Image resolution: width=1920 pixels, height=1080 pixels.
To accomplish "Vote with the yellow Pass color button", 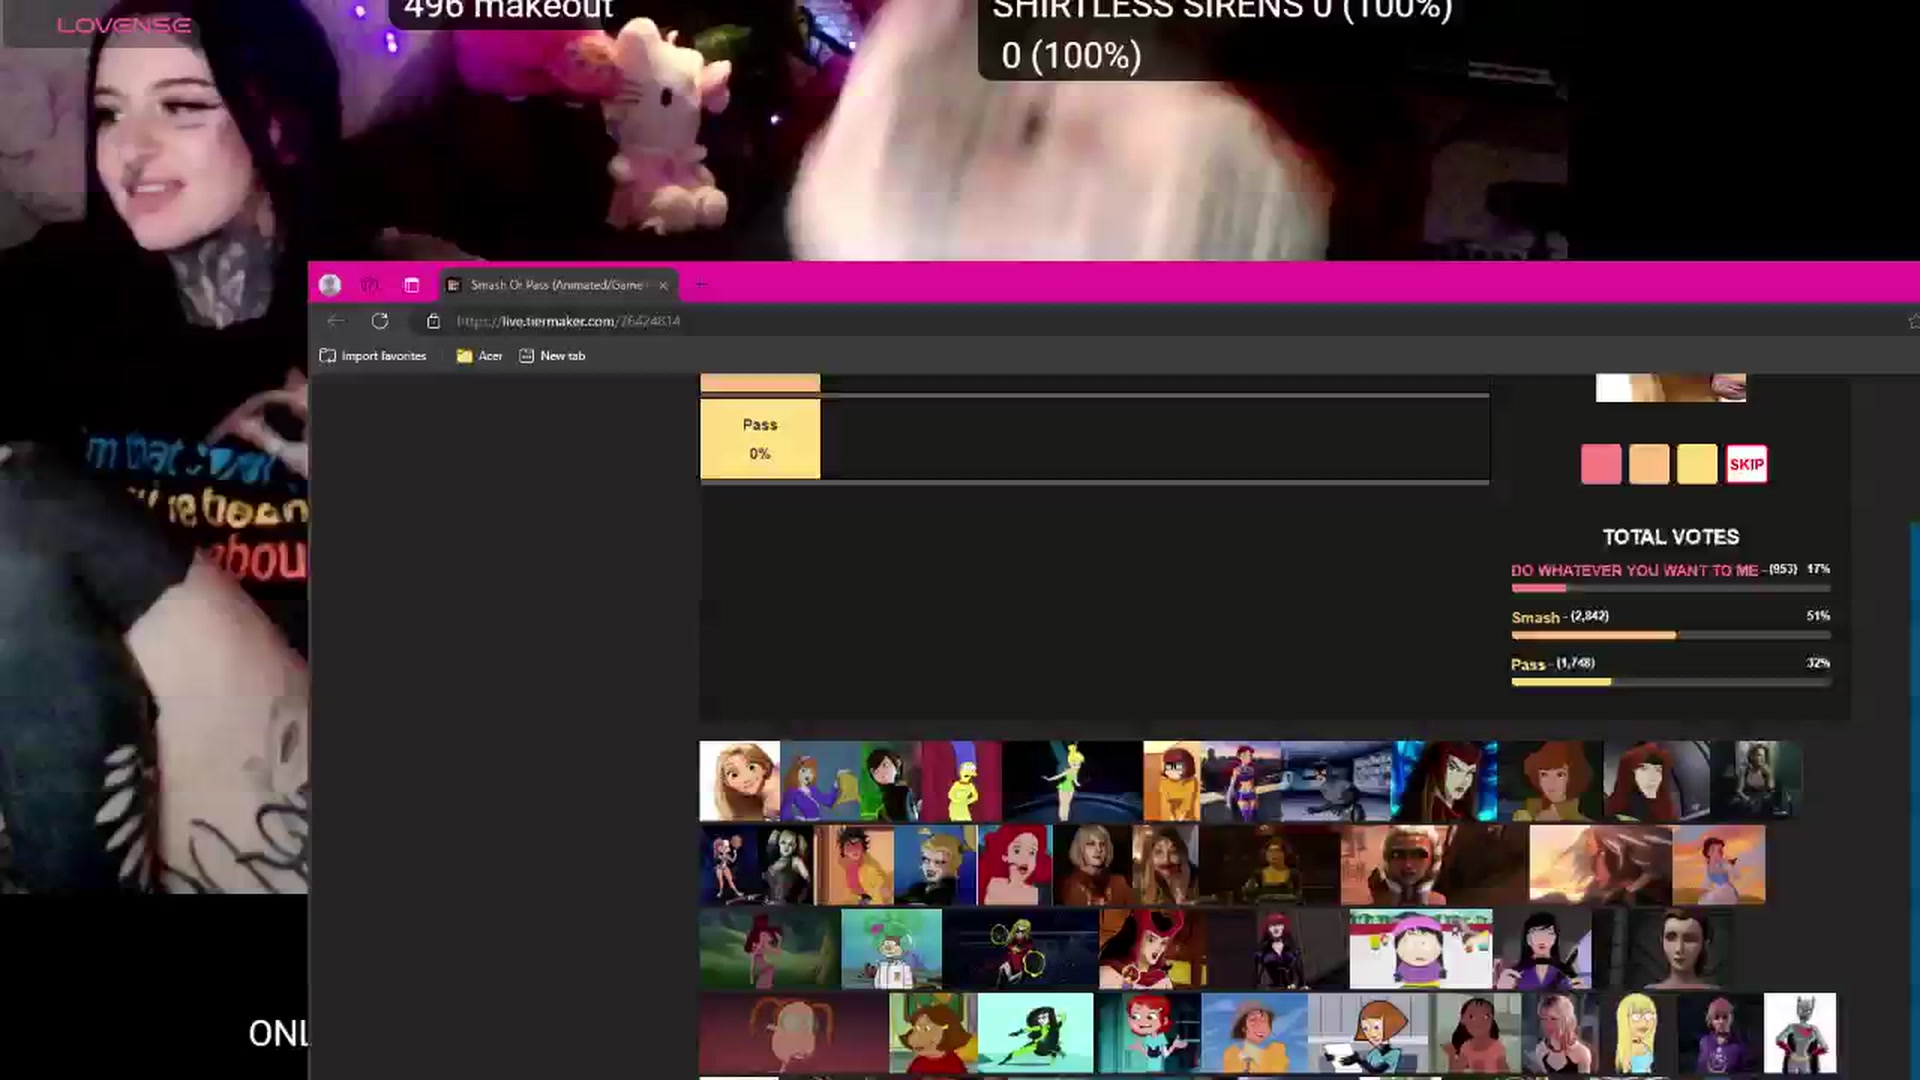I will pyautogui.click(x=1697, y=464).
